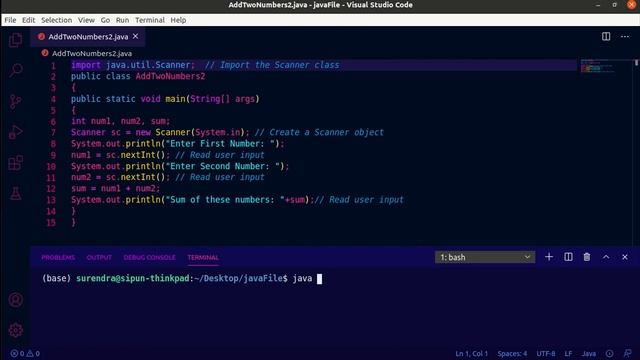The image size is (640, 360).
Task: Open the Explorer view in activity bar
Action: [x=16, y=40]
